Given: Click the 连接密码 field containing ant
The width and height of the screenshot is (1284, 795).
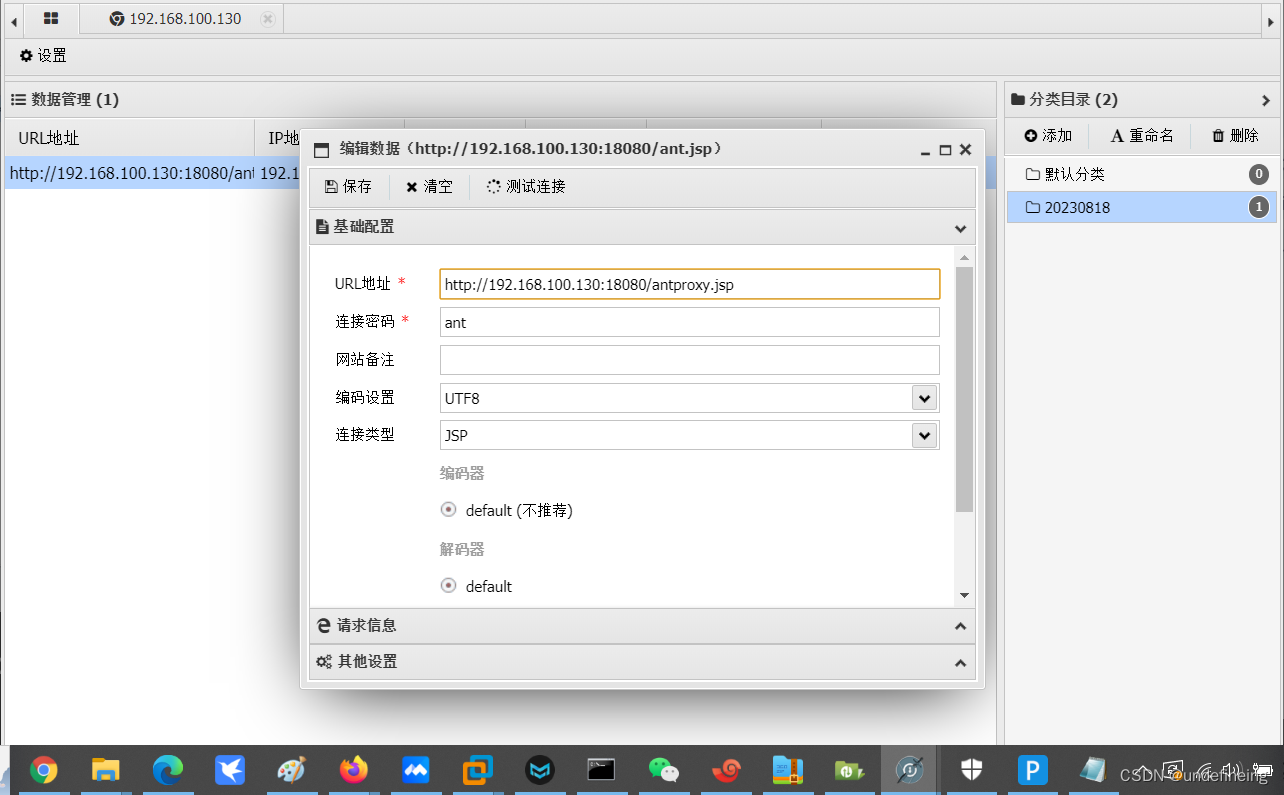Looking at the screenshot, I should 690,322.
